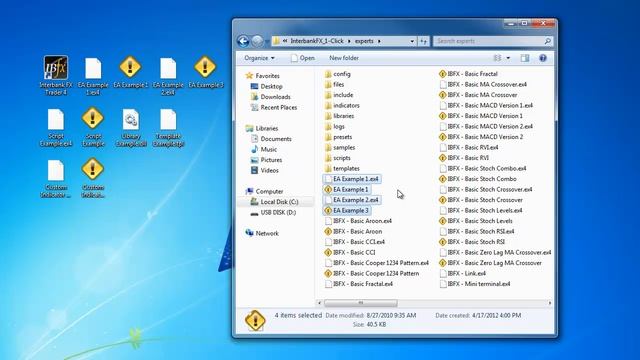Select Script Example.ex4 desktop file

point(56,127)
